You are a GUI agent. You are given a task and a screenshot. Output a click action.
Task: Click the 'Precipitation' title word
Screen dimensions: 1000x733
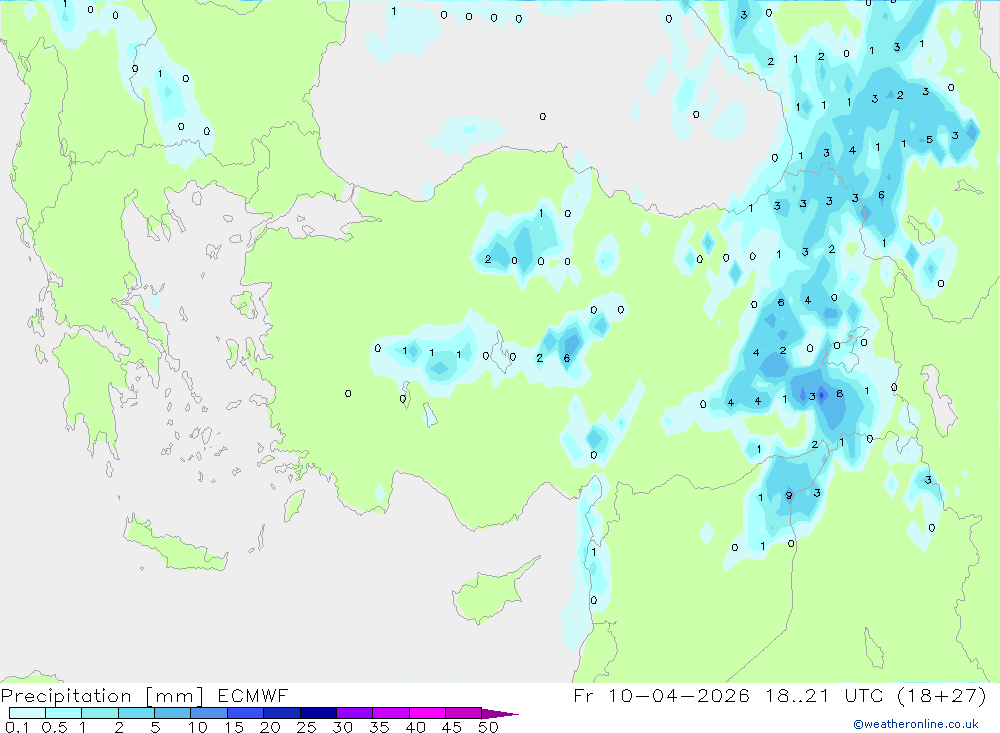[x=66, y=695]
